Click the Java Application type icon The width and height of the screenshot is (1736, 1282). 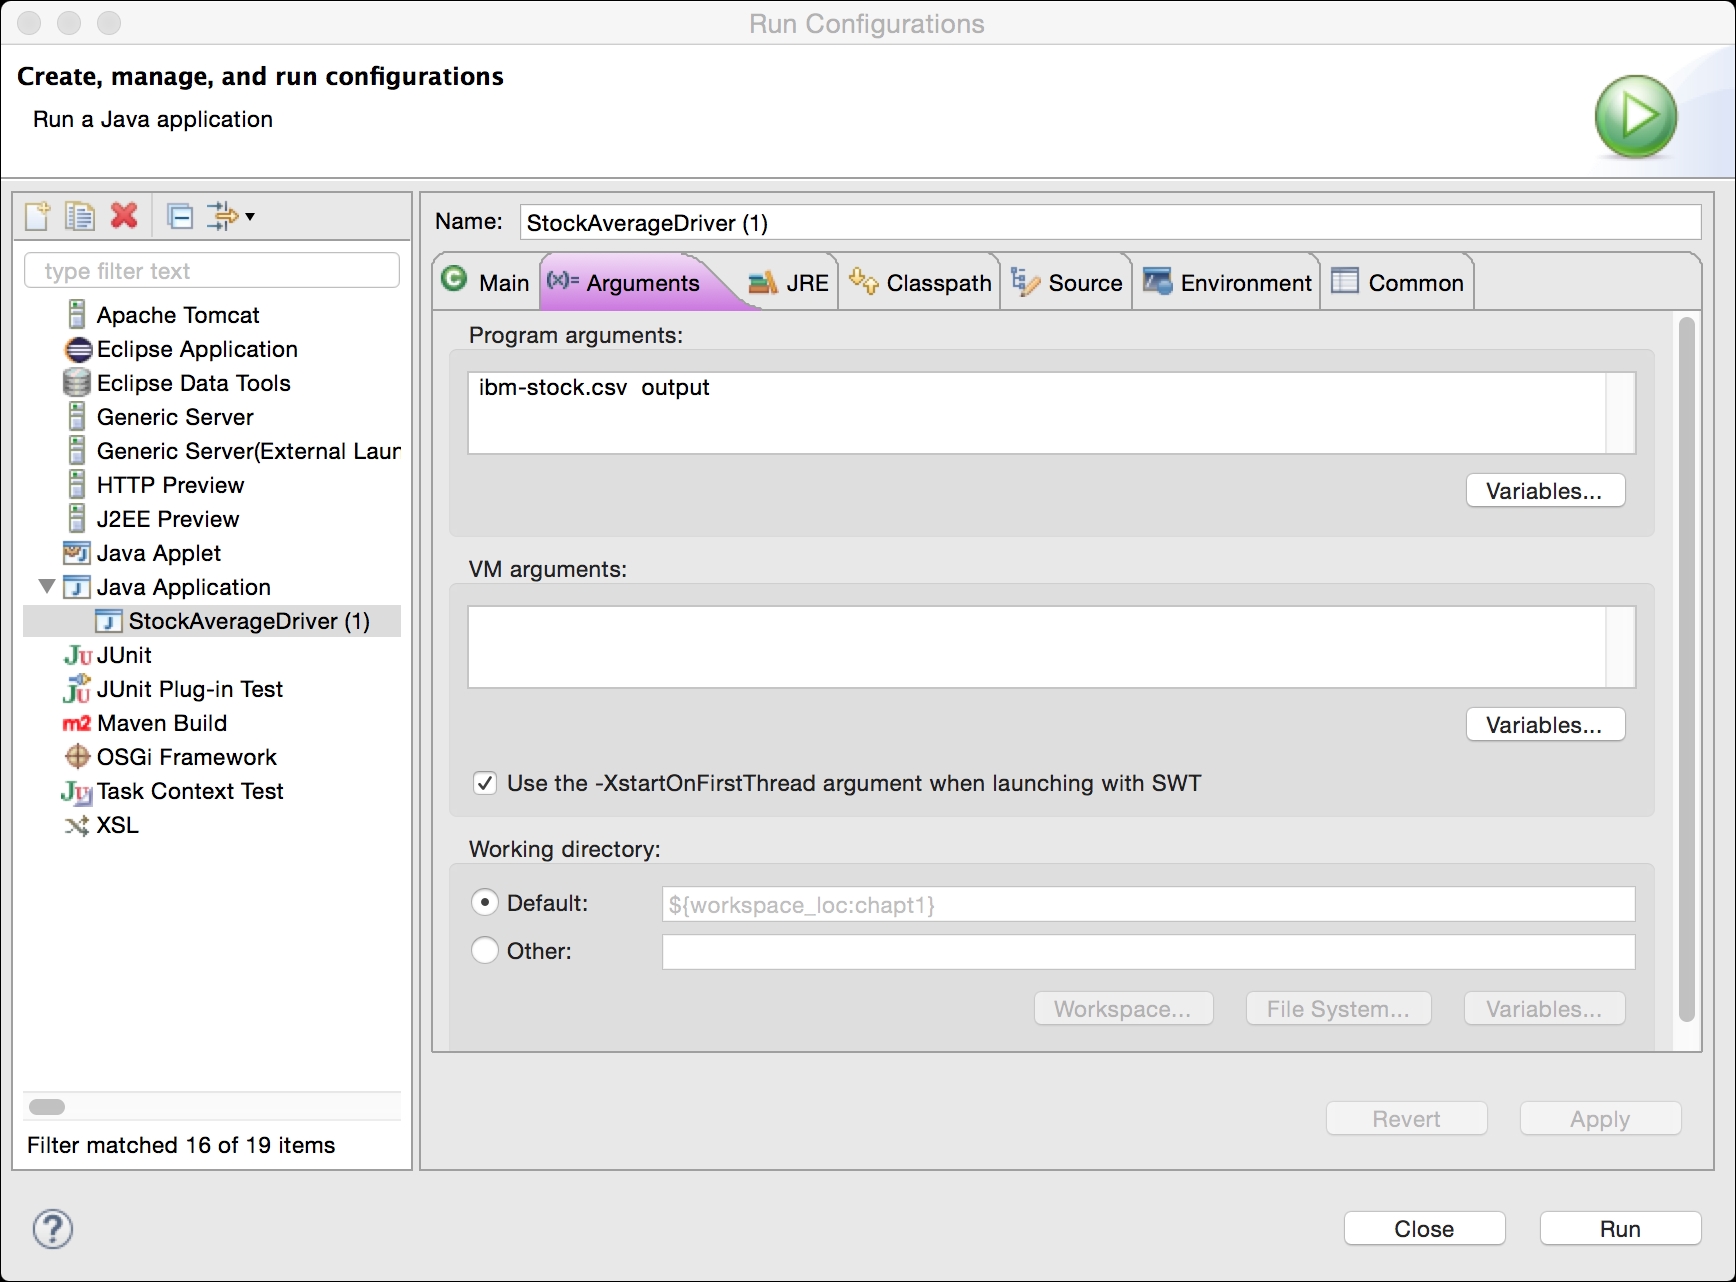tap(77, 587)
